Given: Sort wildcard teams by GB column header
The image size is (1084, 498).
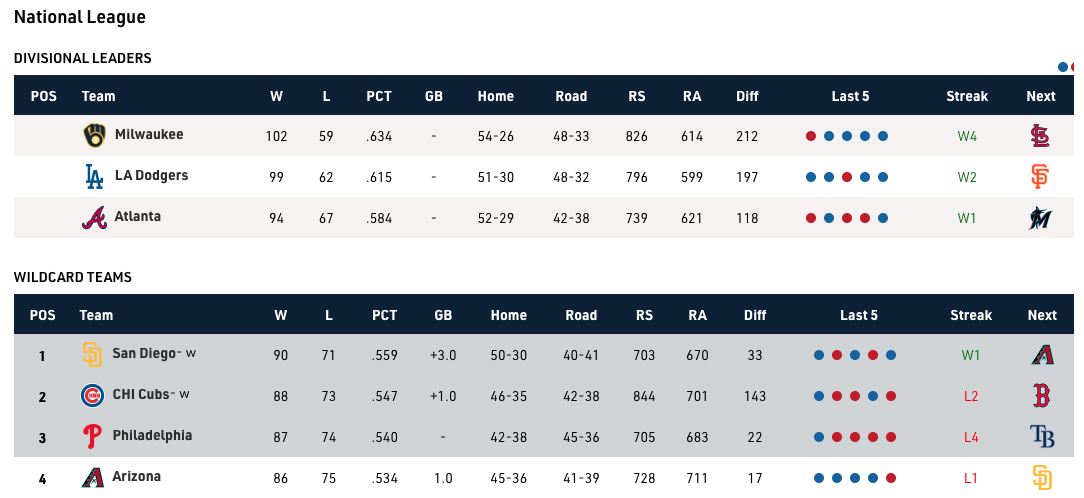Looking at the screenshot, I should tap(443, 315).
